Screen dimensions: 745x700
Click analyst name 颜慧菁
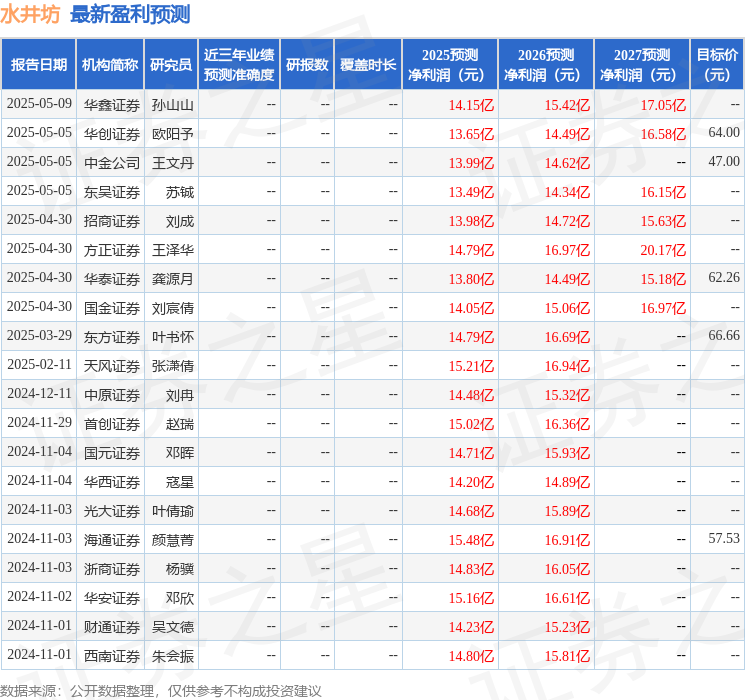(172, 539)
